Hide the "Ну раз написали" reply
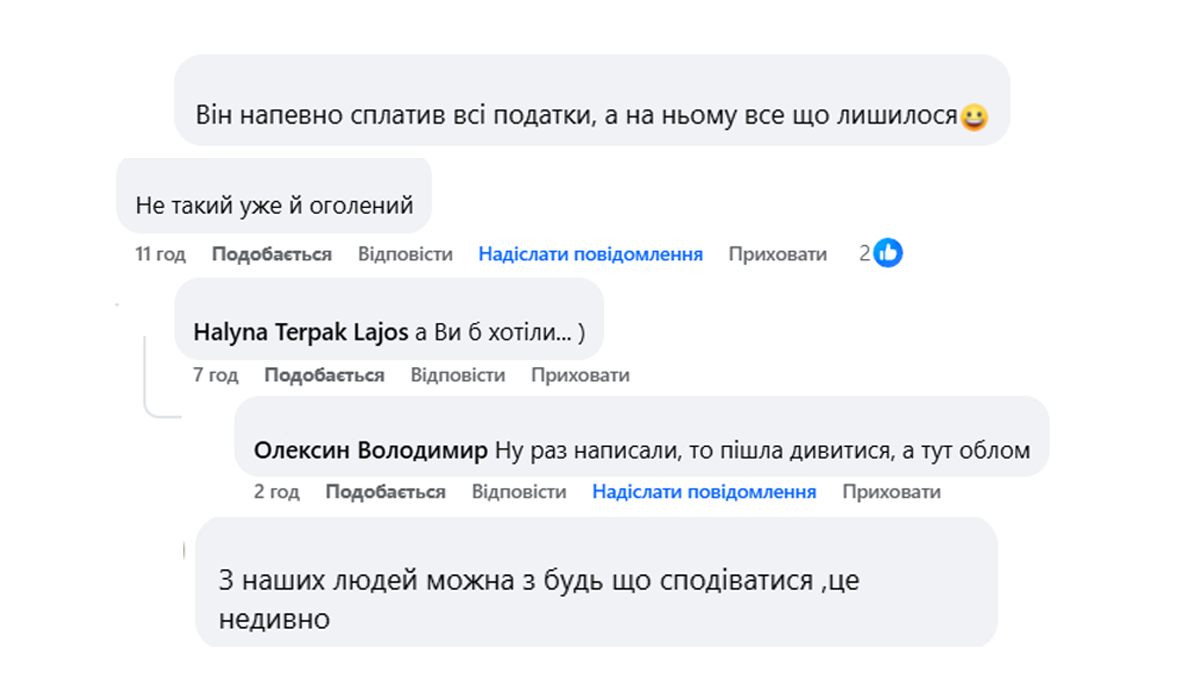1200x675 pixels. [891, 492]
